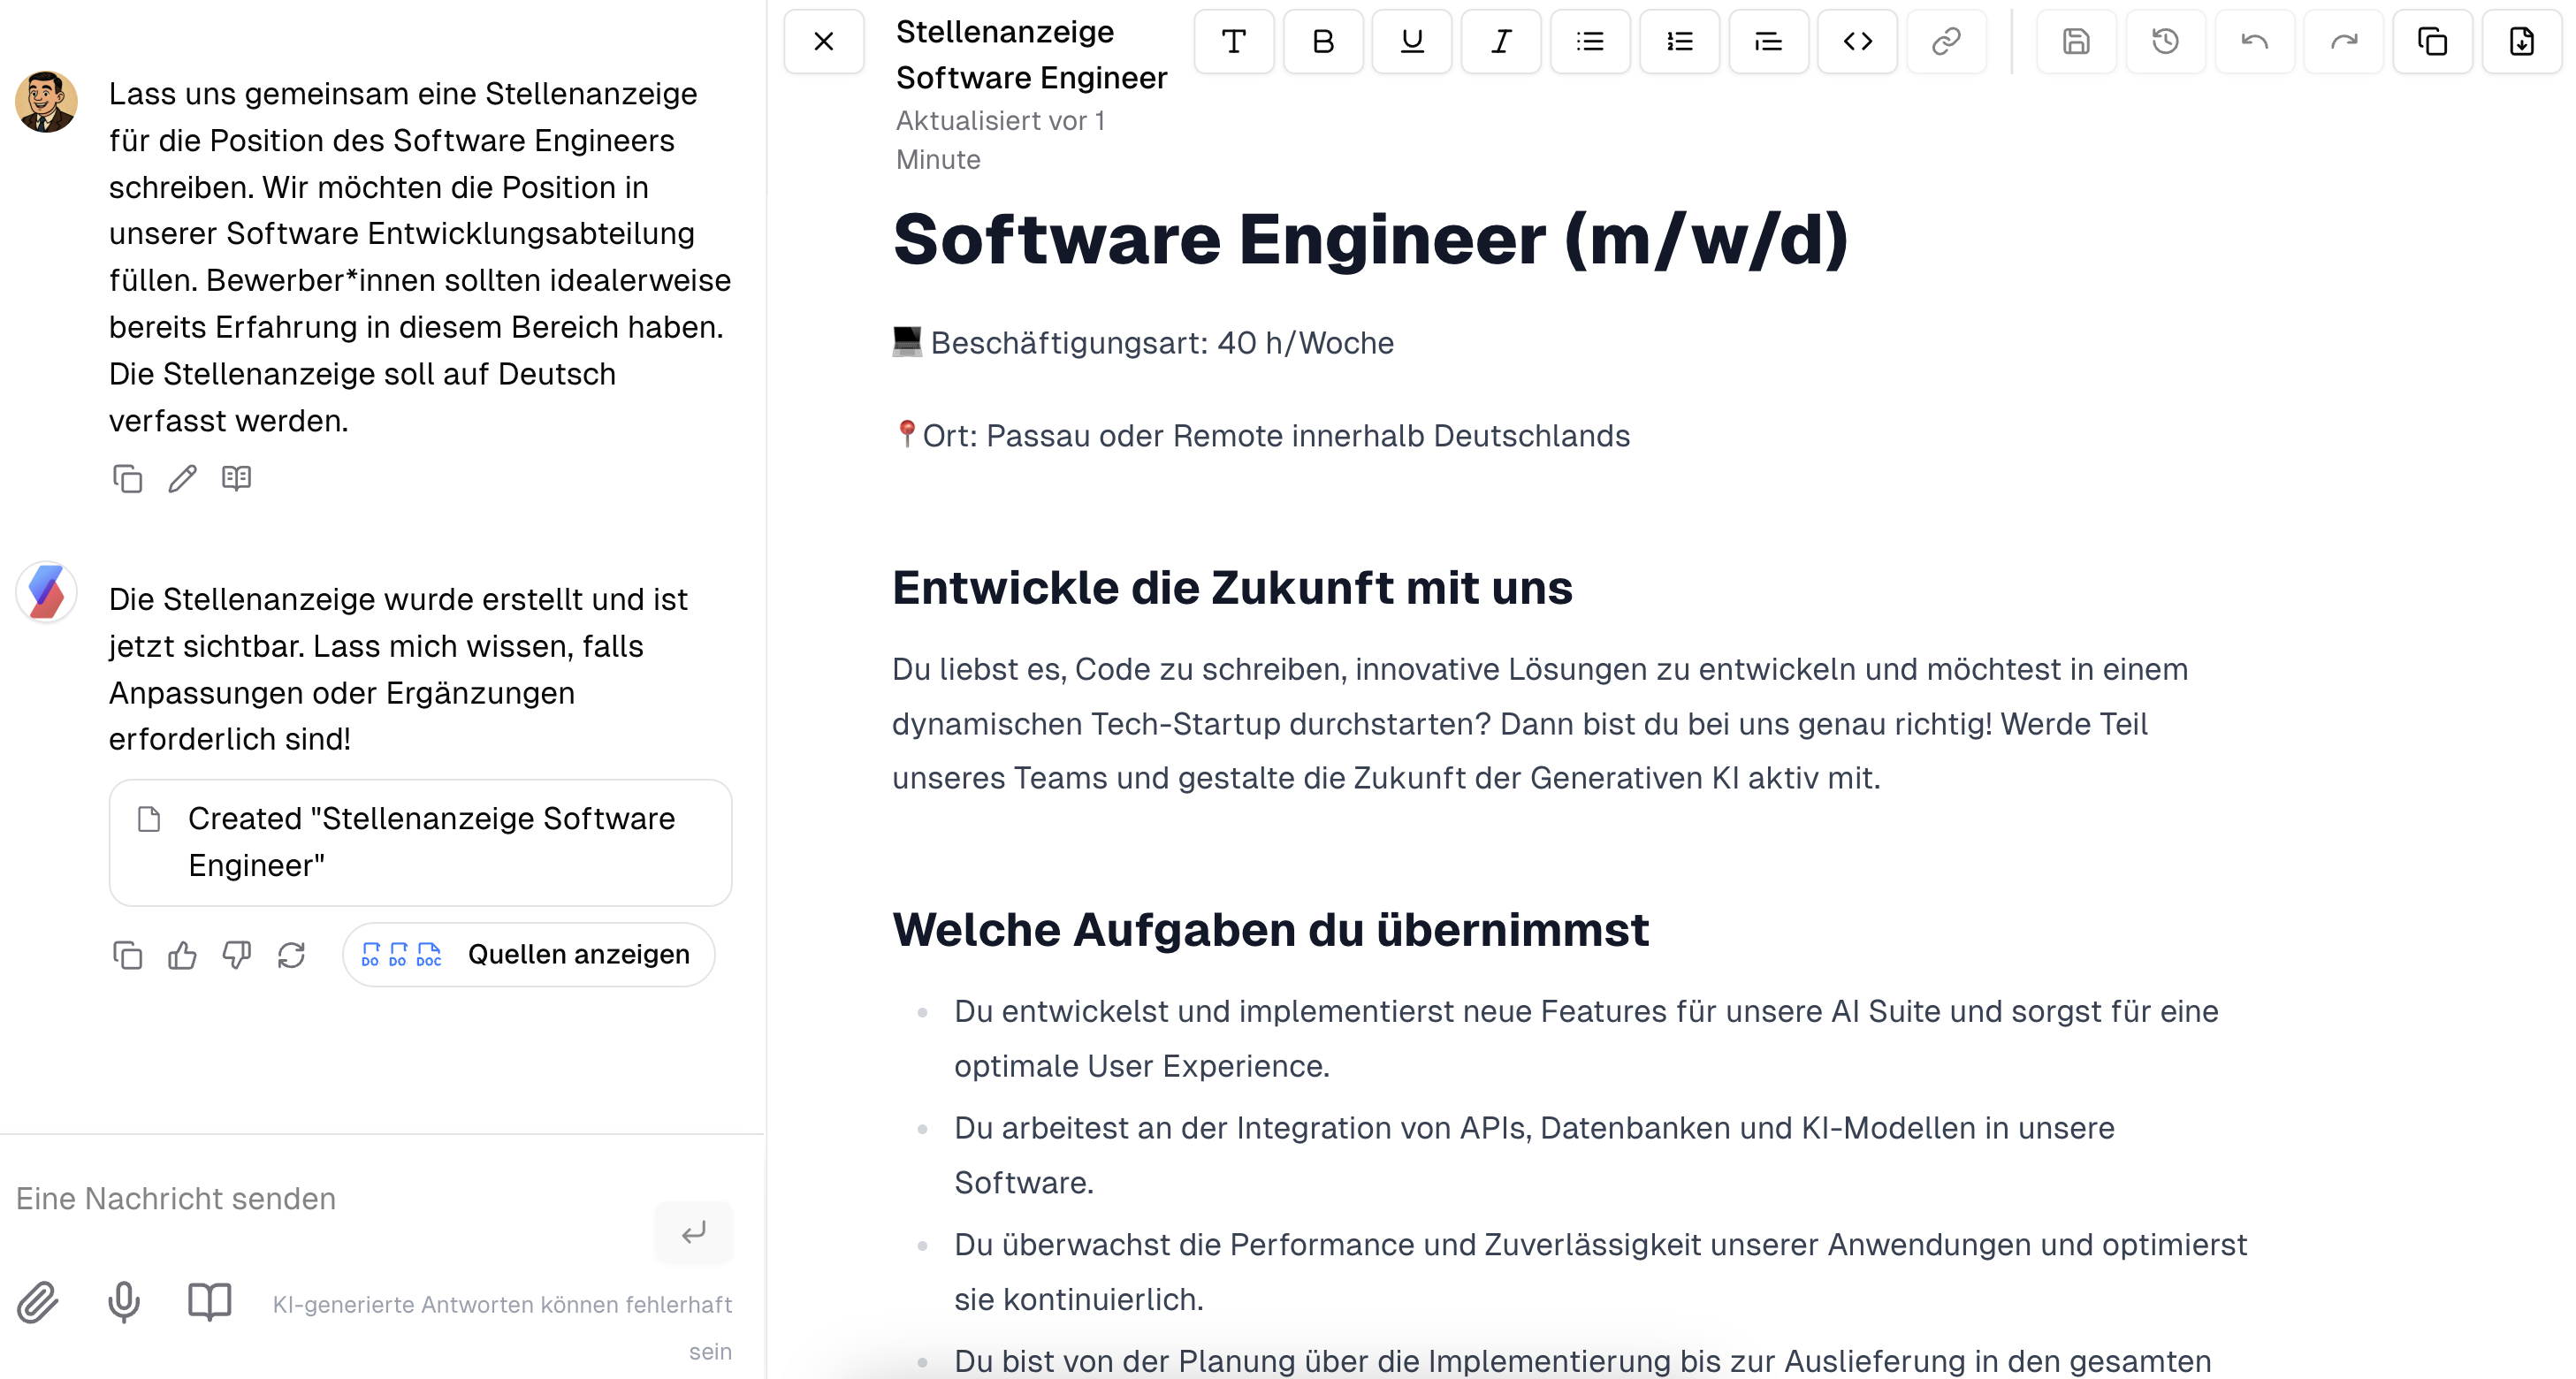Undo the last change in the editor

2255,42
